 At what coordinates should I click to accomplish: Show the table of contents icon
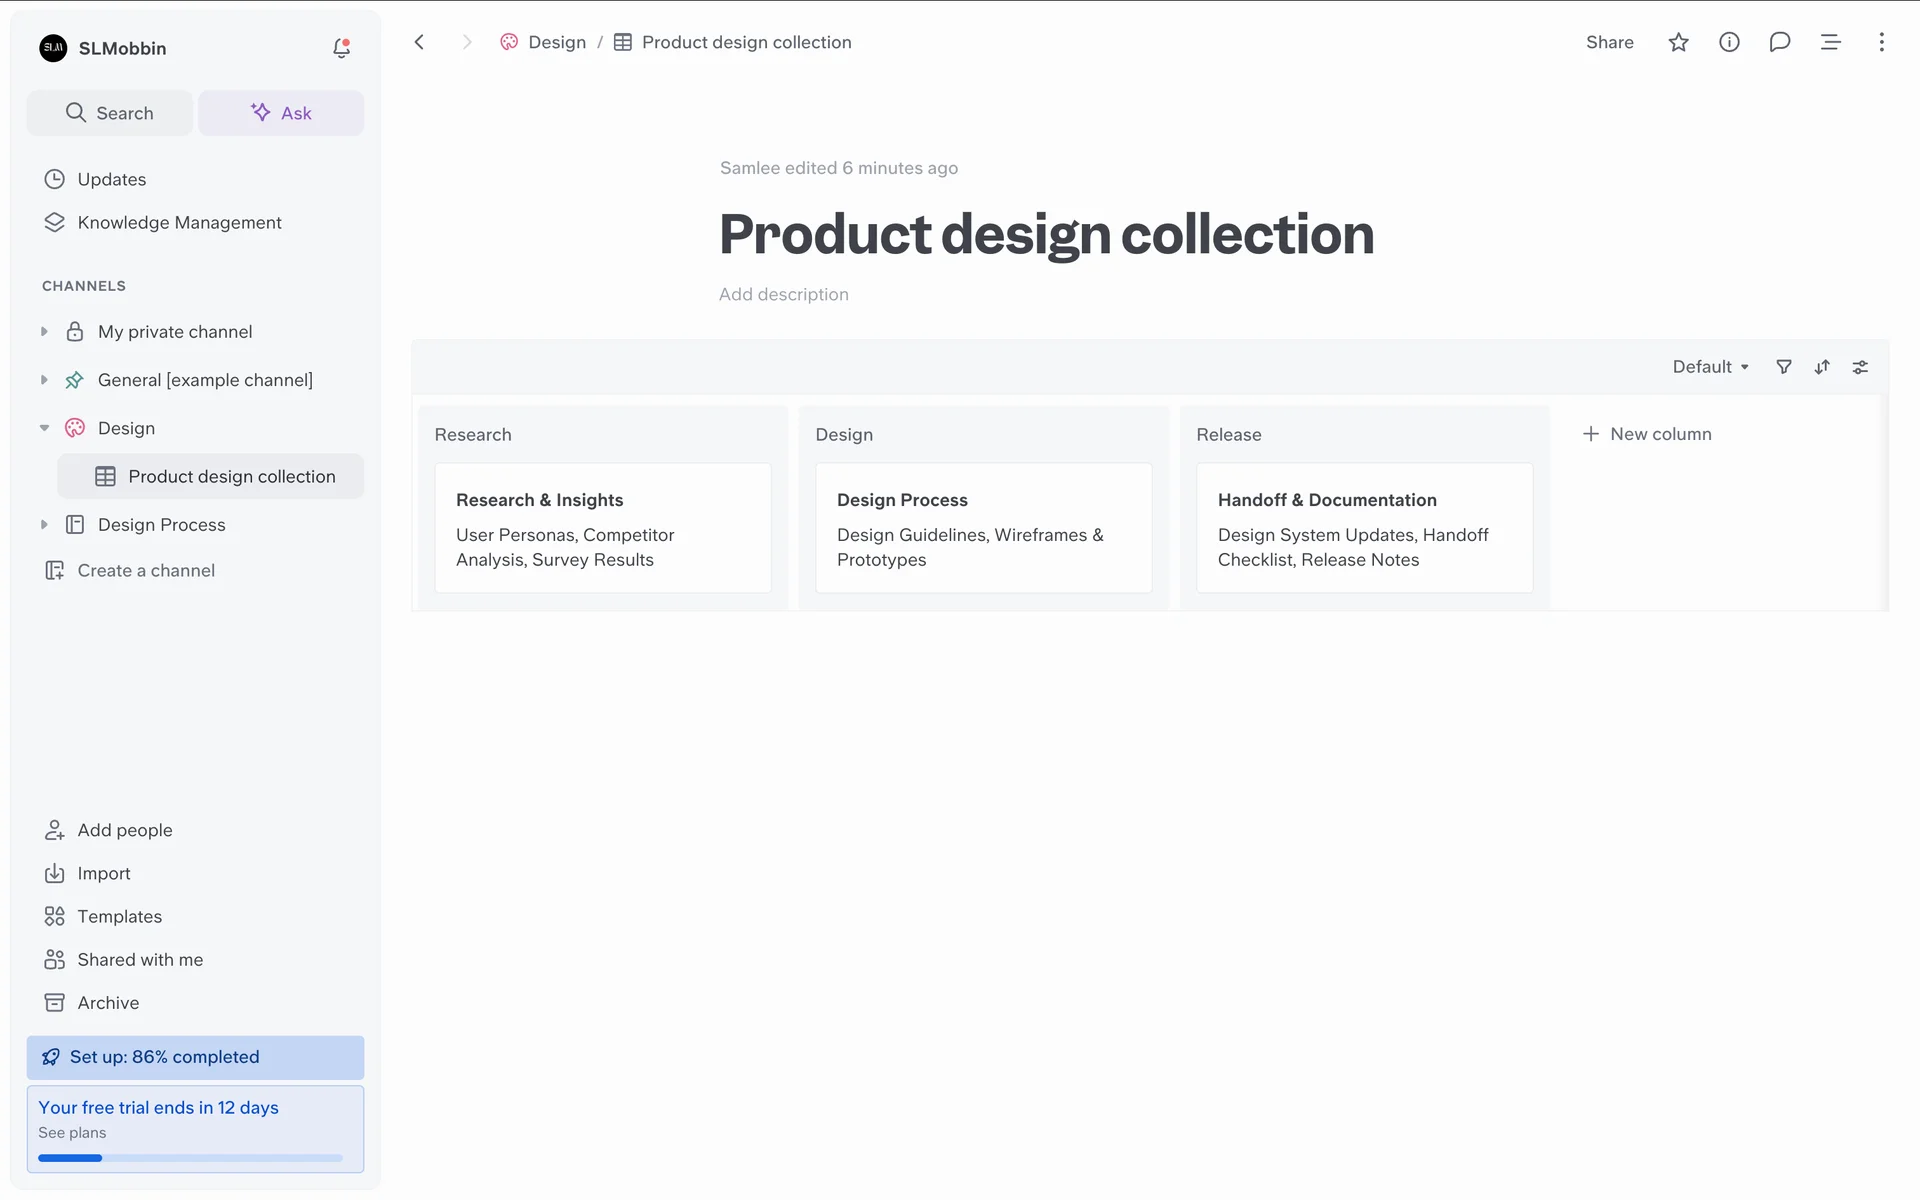point(1830,42)
